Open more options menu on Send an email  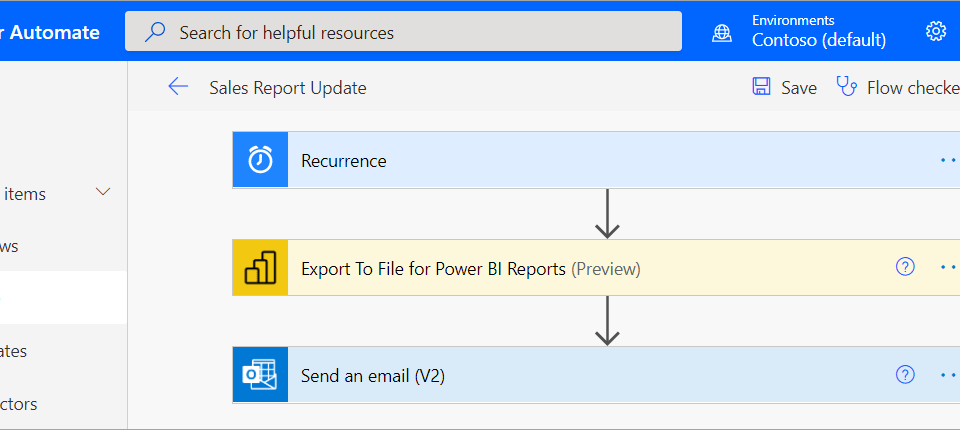pos(948,375)
